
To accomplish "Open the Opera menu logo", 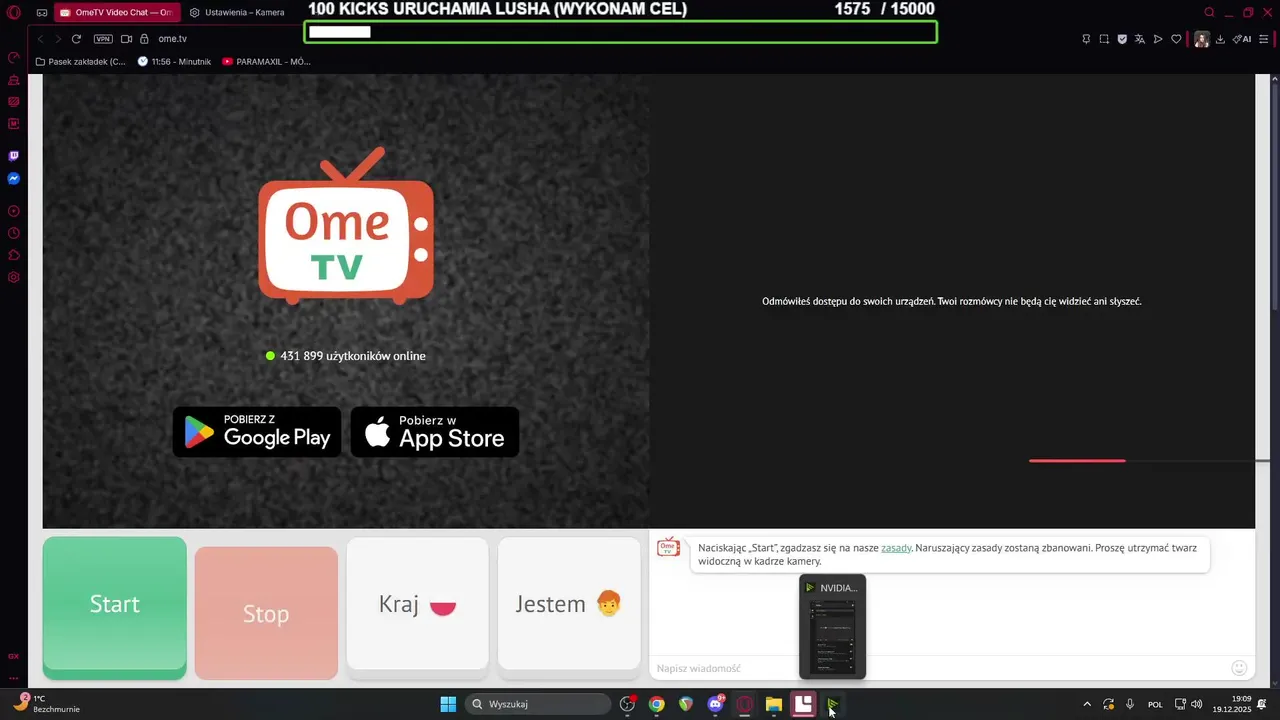I will [14, 12].
